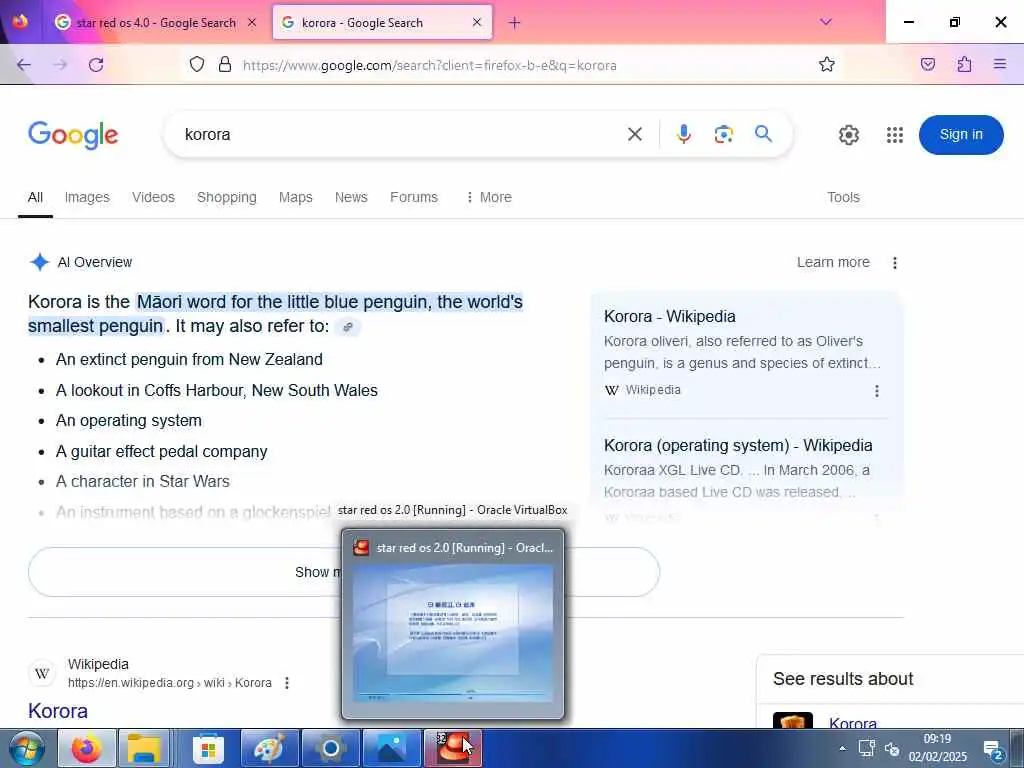
Task: Open Paint palette taskbar icon
Action: (269, 748)
